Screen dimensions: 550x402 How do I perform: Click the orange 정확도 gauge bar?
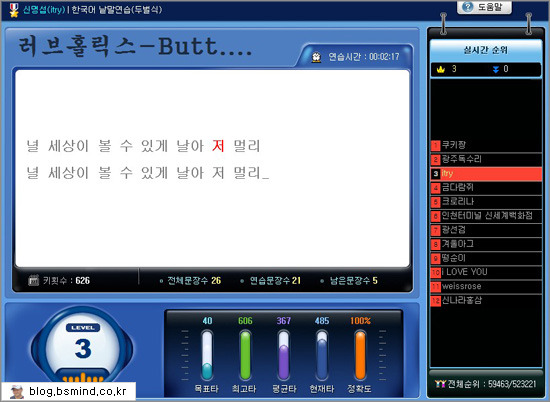360,355
